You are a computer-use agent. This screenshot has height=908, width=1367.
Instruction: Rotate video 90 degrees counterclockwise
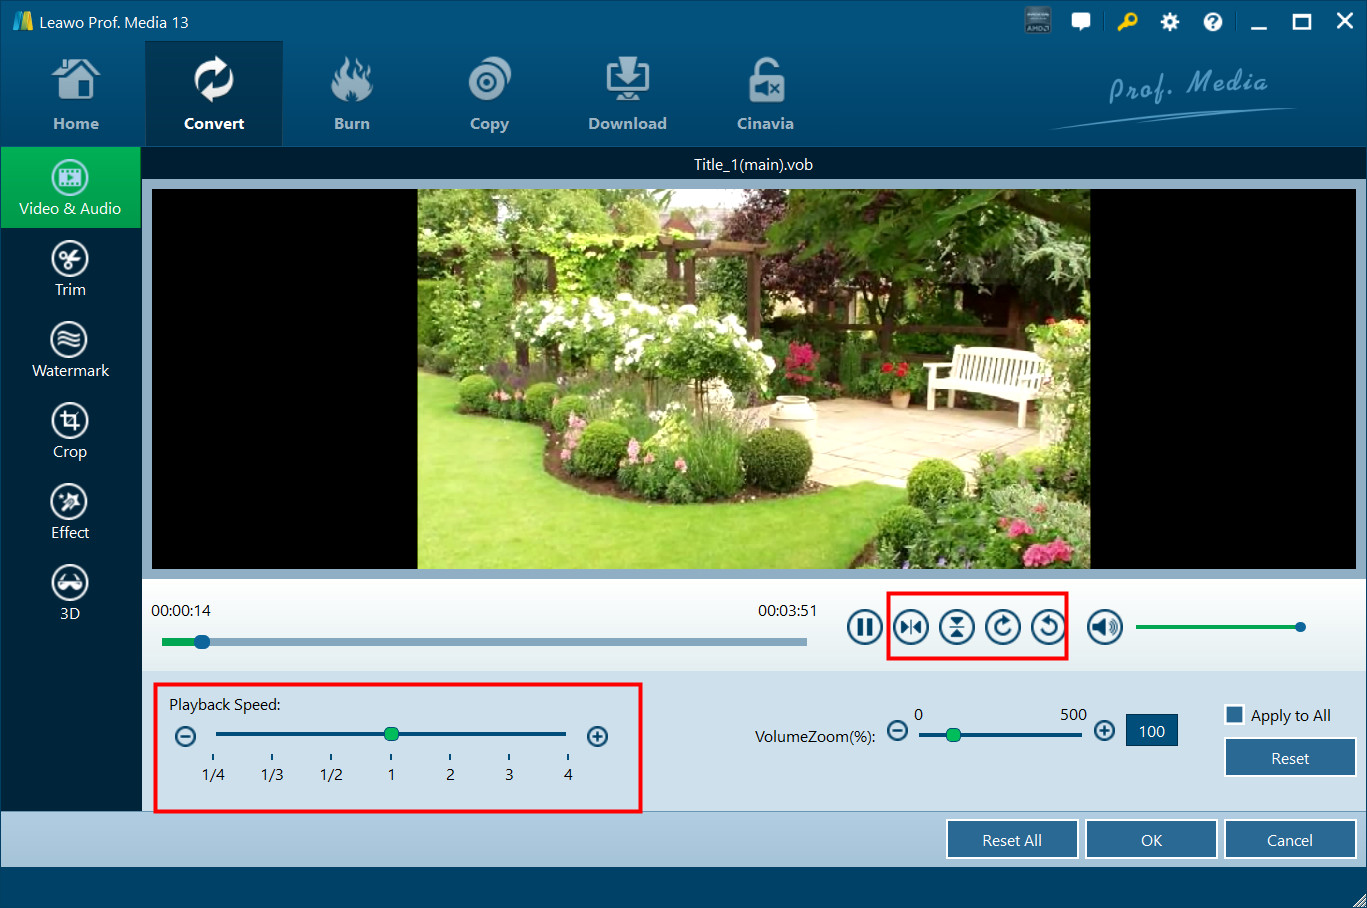(x=1048, y=627)
